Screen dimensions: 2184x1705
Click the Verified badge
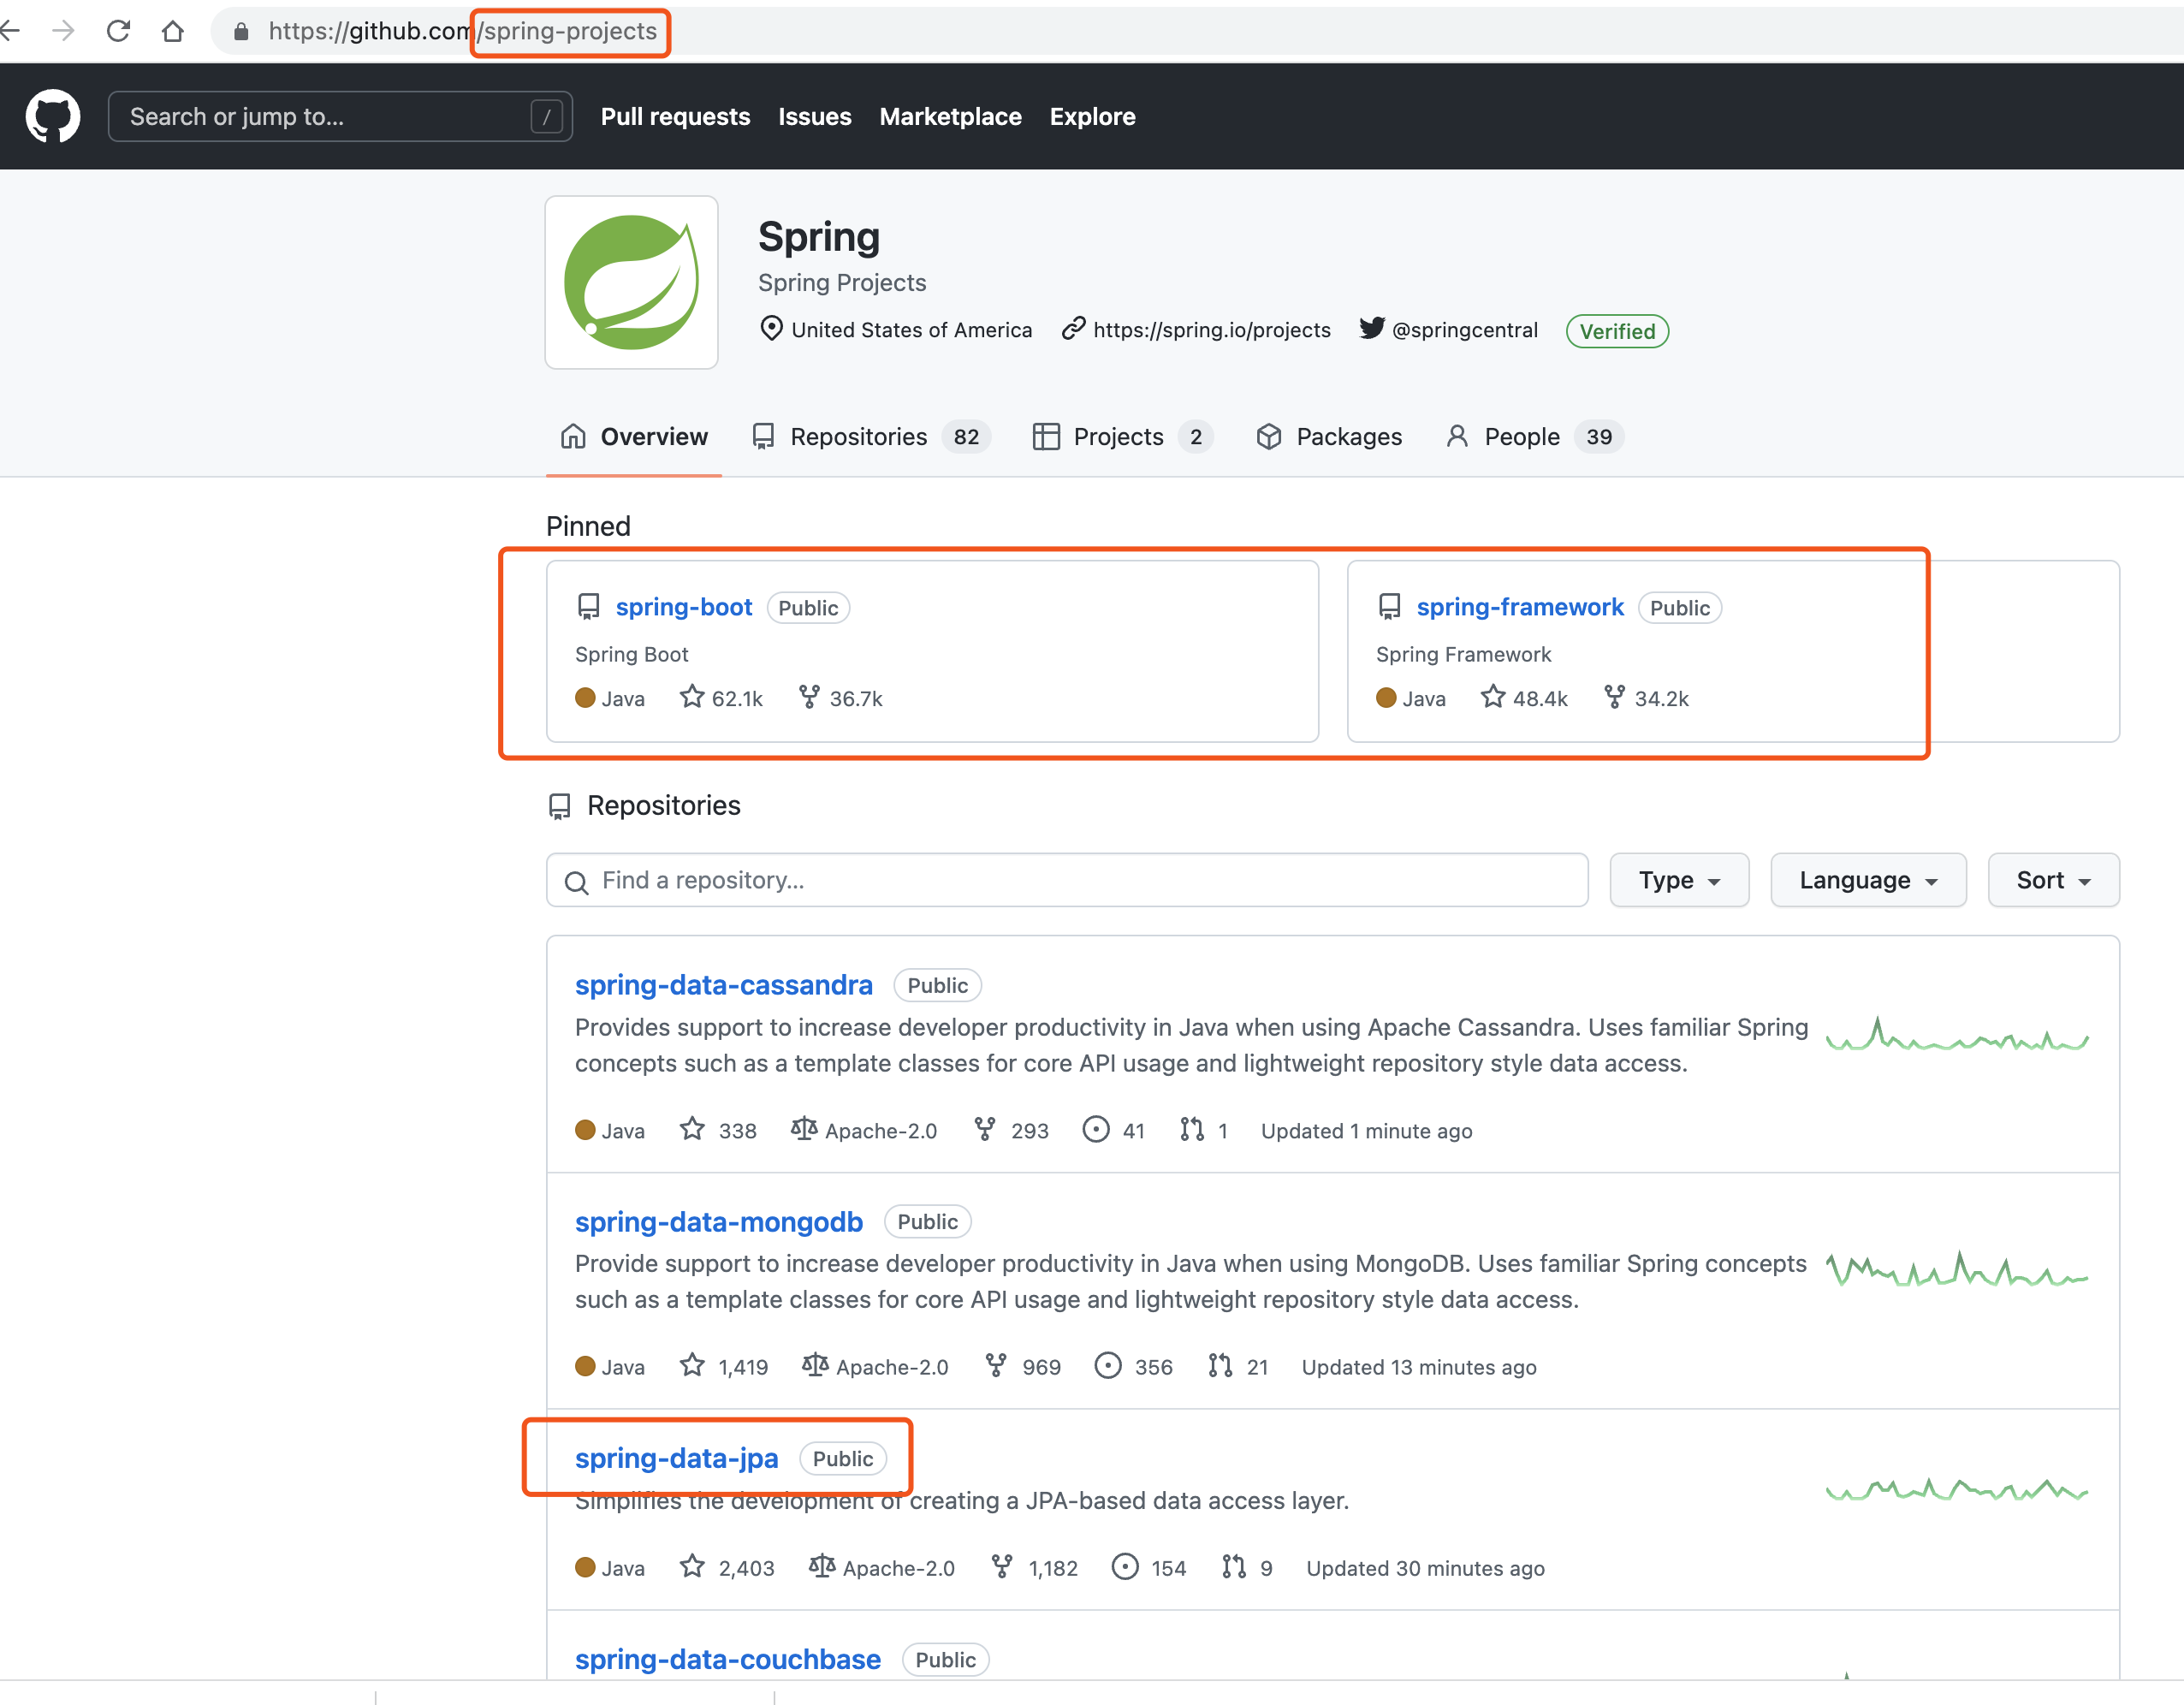point(1617,331)
